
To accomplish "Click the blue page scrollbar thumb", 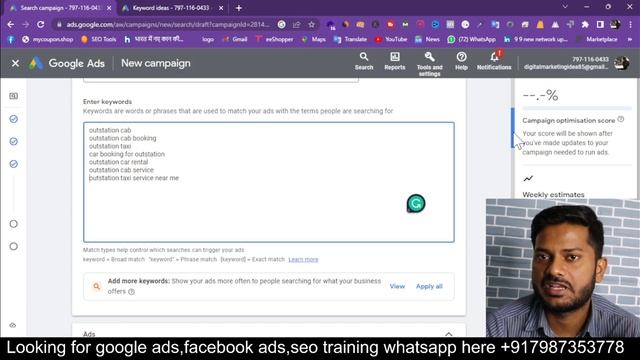I will pyautogui.click(x=513, y=128).
